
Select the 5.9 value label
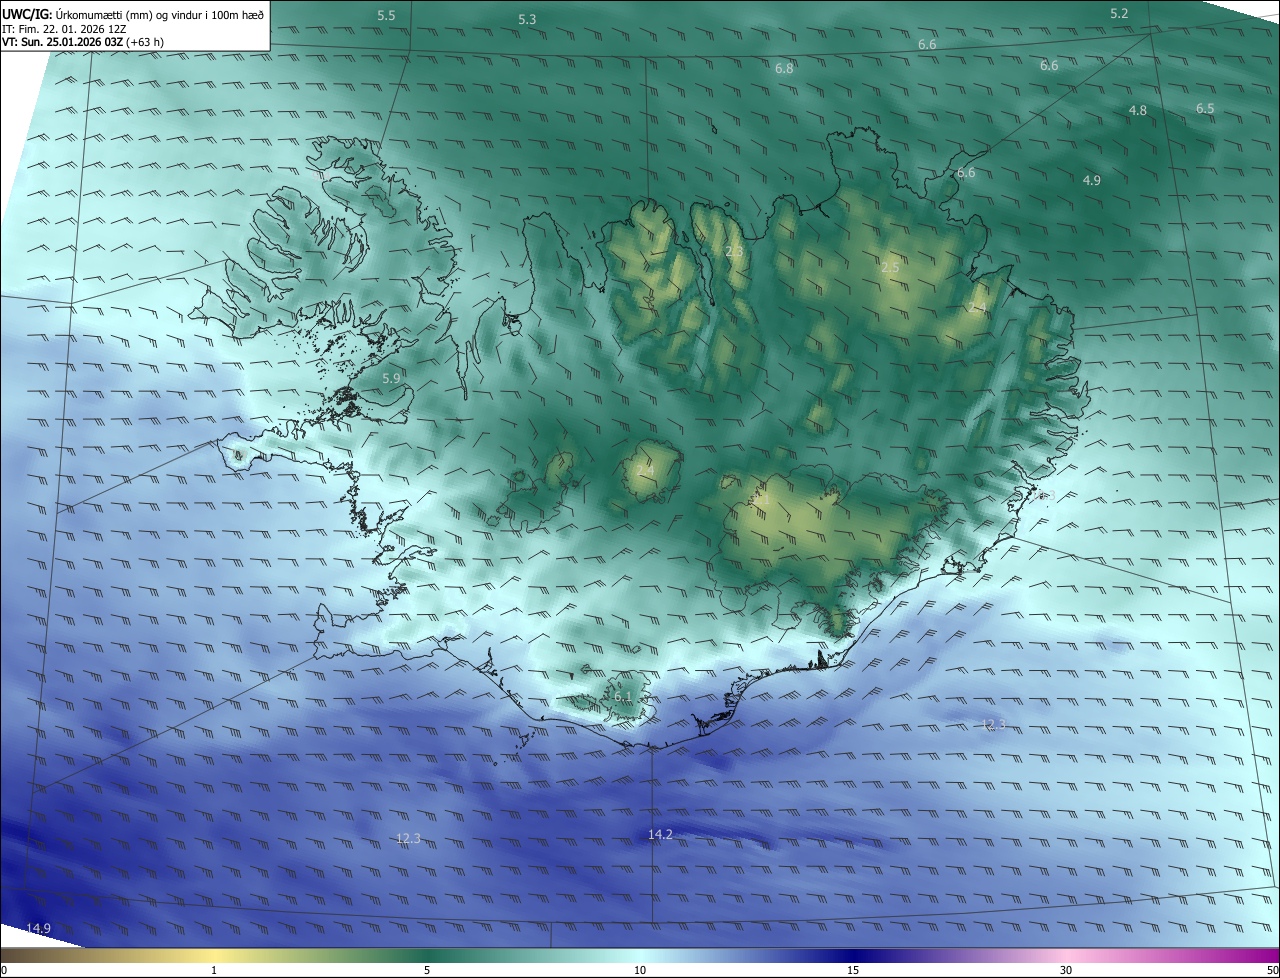391,379
